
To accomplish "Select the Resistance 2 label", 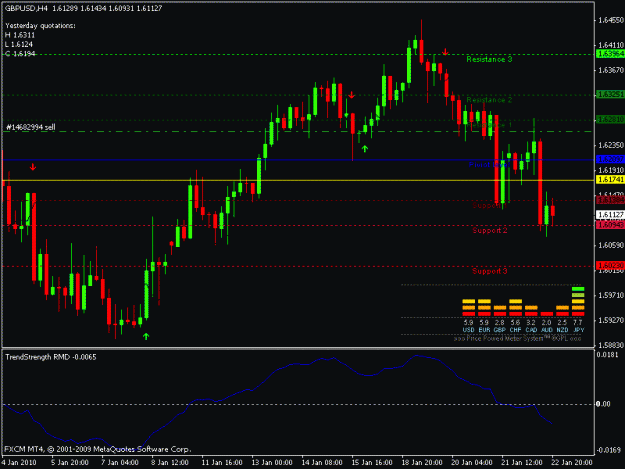I will (x=489, y=100).
